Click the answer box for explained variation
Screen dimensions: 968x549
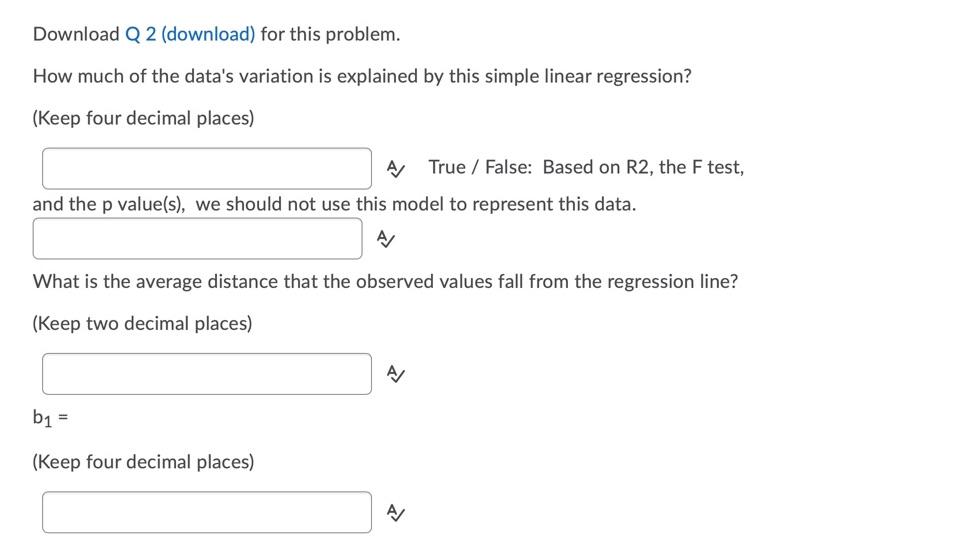206,168
